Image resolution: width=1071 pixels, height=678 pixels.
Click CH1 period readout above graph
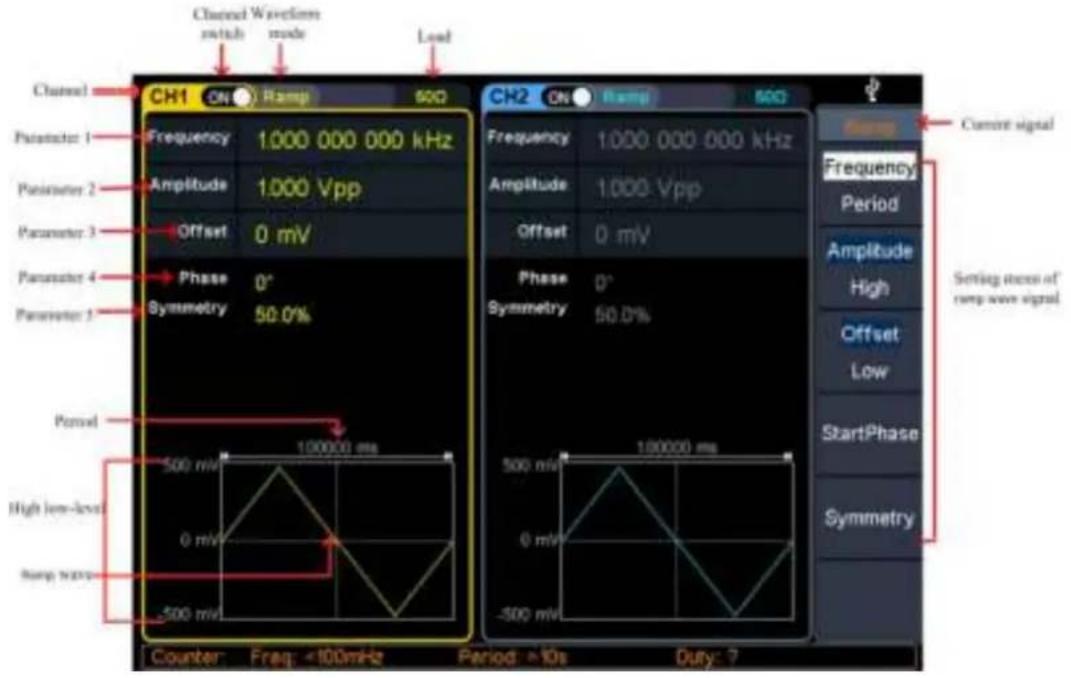(x=337, y=448)
